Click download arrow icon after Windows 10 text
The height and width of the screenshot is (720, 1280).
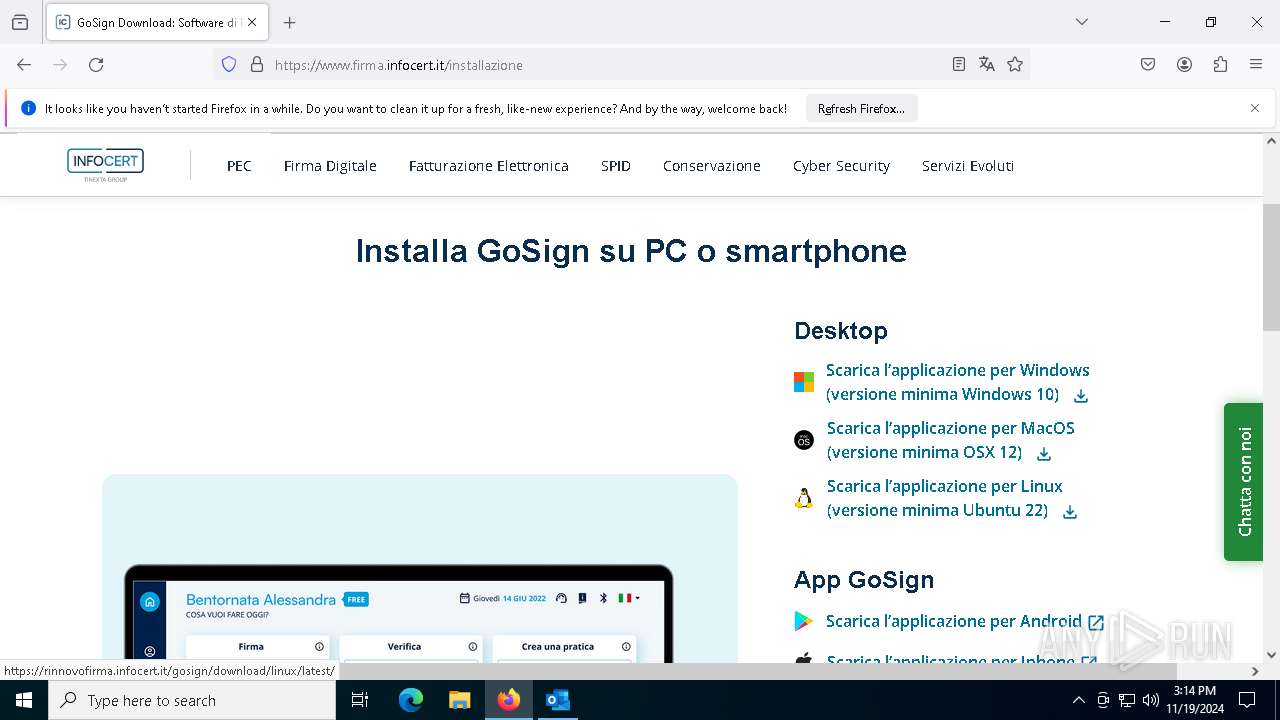tap(1081, 396)
